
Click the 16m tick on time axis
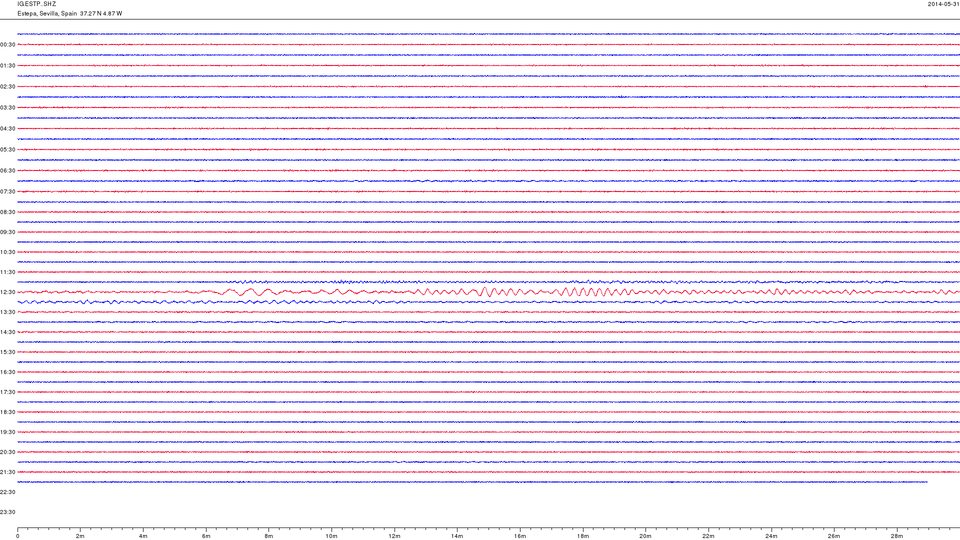pyautogui.click(x=520, y=536)
